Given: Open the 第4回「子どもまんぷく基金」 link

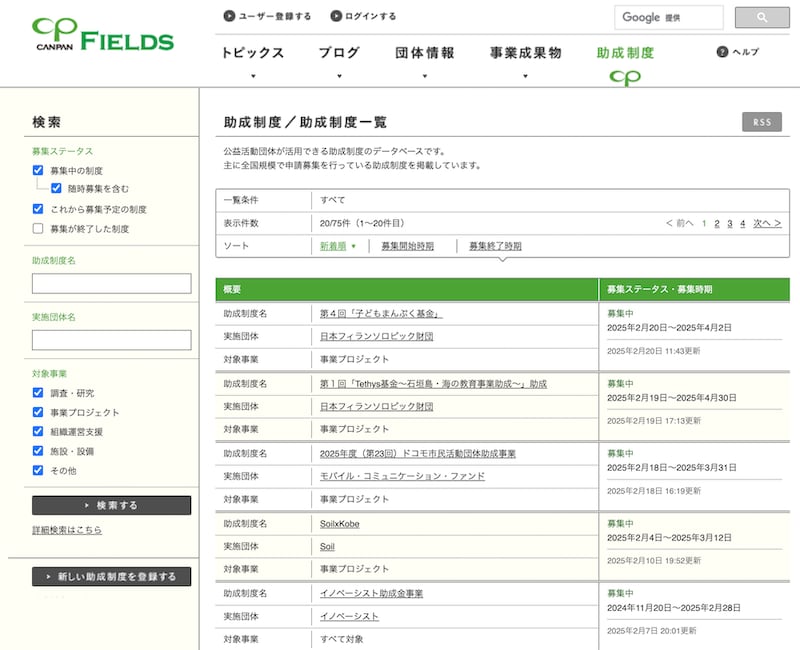Looking at the screenshot, I should click(381, 313).
